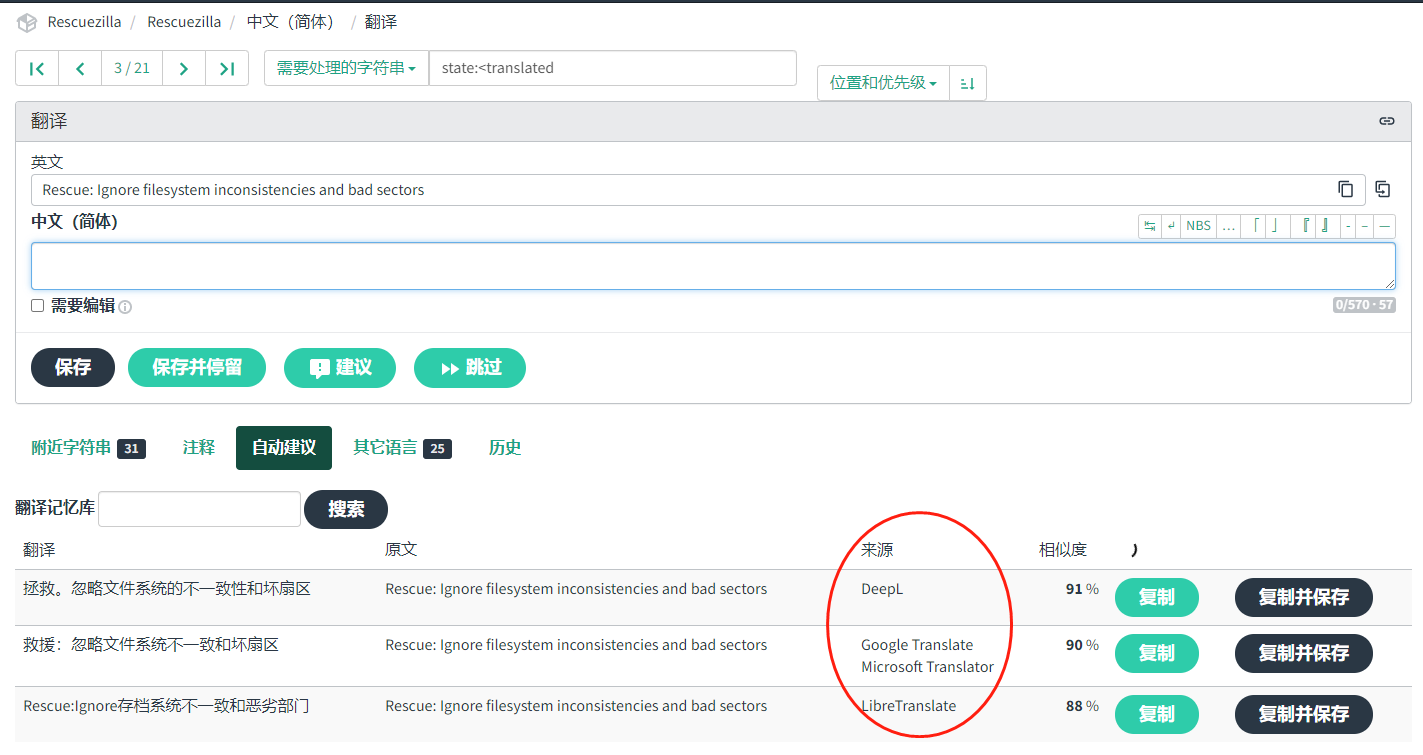Insert a non-breaking space using NBS button
This screenshot has width=1423, height=755.
click(x=1198, y=225)
